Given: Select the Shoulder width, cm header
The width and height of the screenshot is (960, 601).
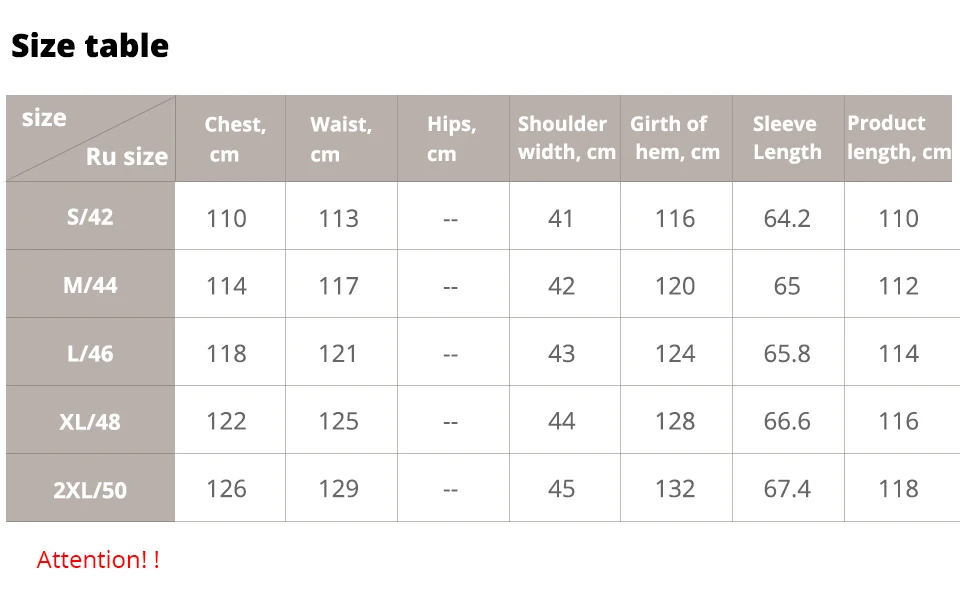Looking at the screenshot, I should tap(564, 138).
